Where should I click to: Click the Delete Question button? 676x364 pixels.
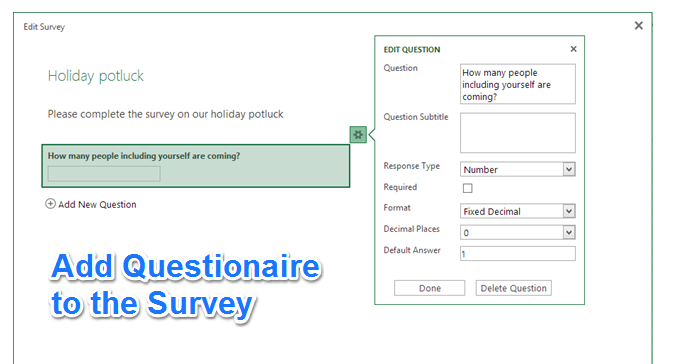[x=513, y=288]
